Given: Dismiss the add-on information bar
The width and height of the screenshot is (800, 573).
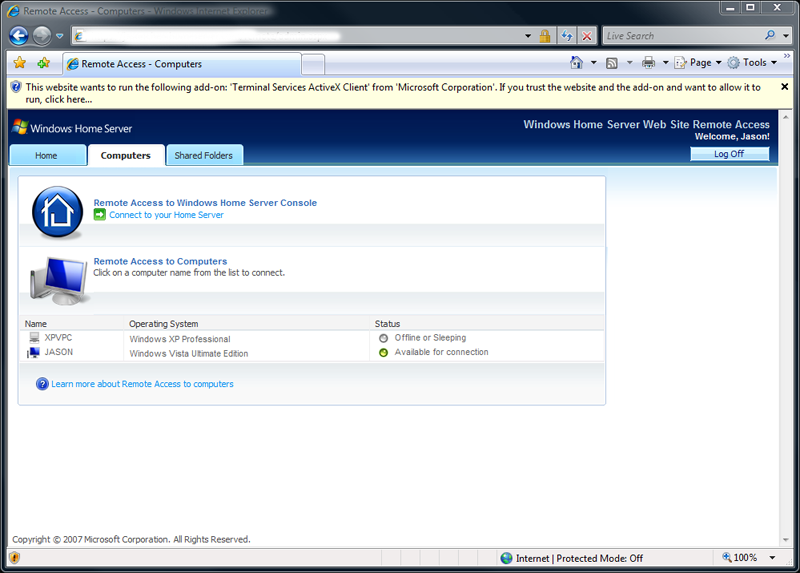Looking at the screenshot, I should coord(785,87).
